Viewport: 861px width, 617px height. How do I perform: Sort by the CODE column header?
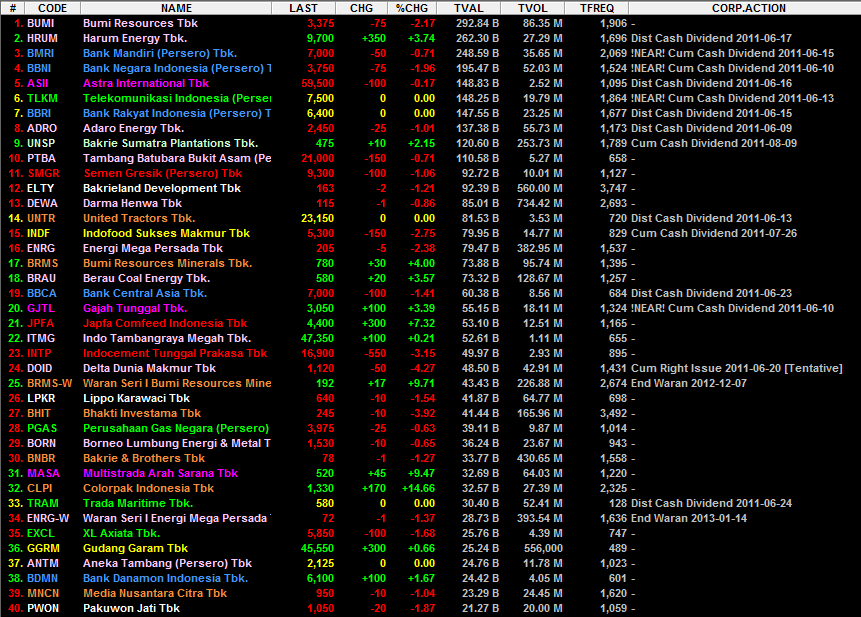[x=53, y=8]
